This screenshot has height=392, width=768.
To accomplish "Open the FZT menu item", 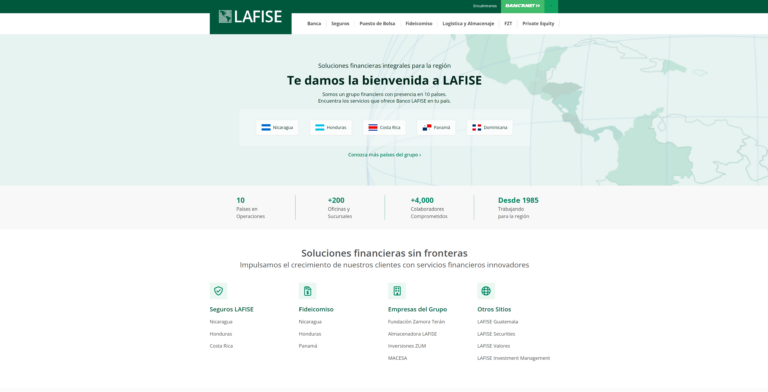I will pyautogui.click(x=508, y=24).
